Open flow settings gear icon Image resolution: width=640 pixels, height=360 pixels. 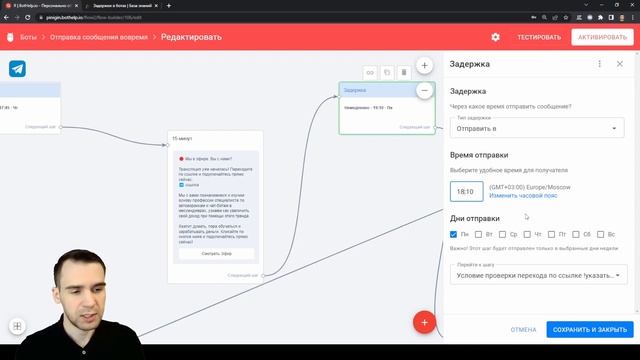495,37
